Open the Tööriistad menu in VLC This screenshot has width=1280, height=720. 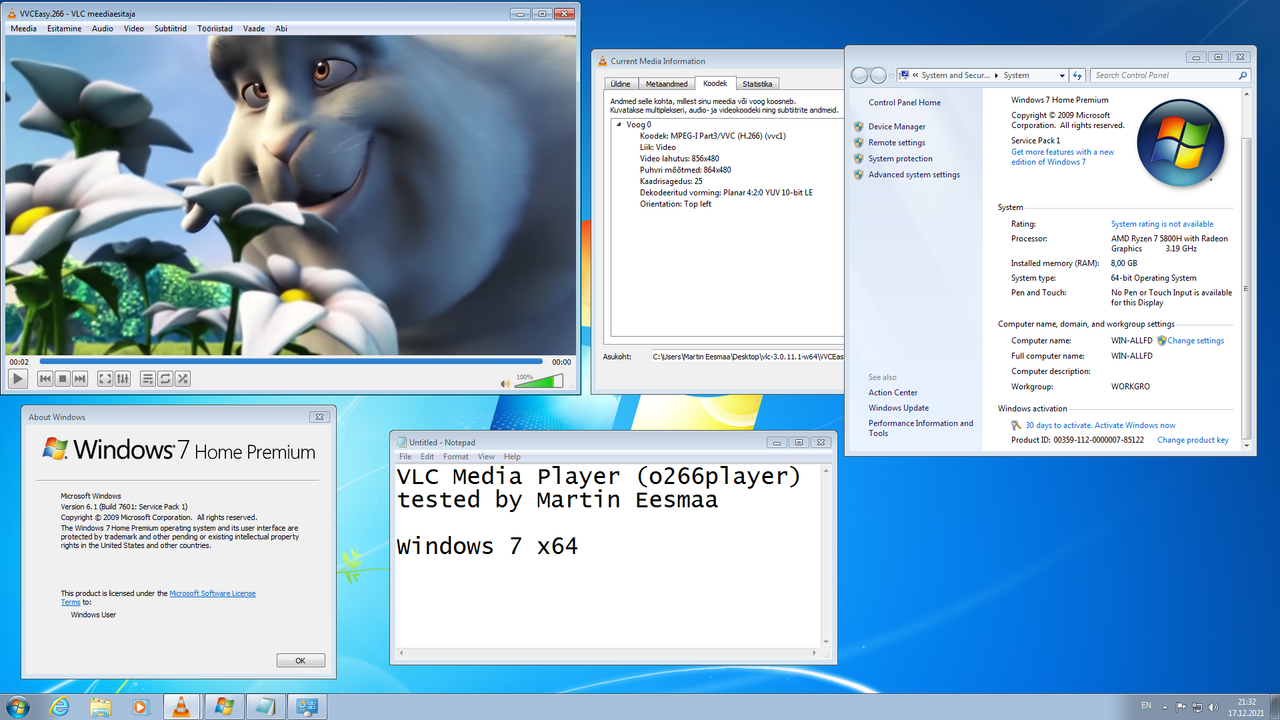[215, 28]
